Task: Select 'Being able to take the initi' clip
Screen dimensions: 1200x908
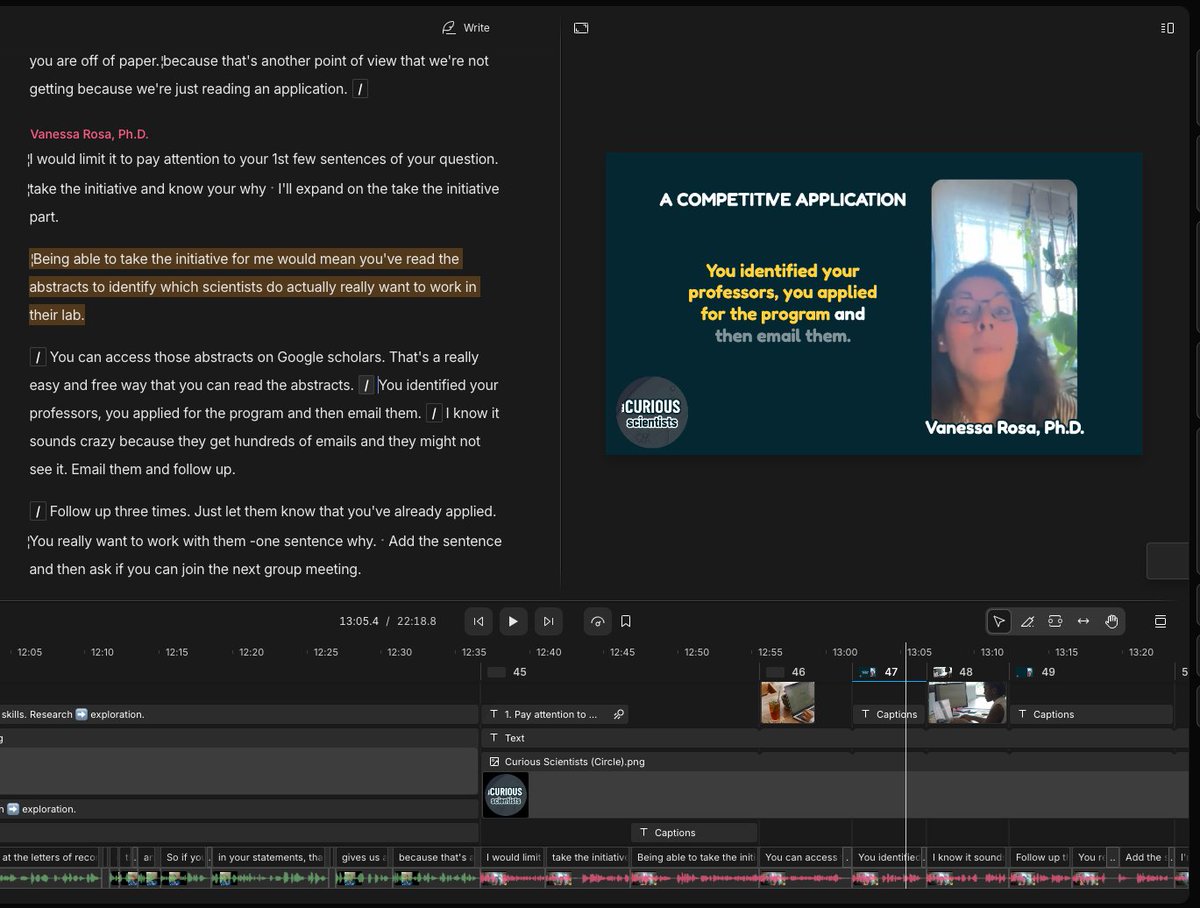Action: coord(694,857)
